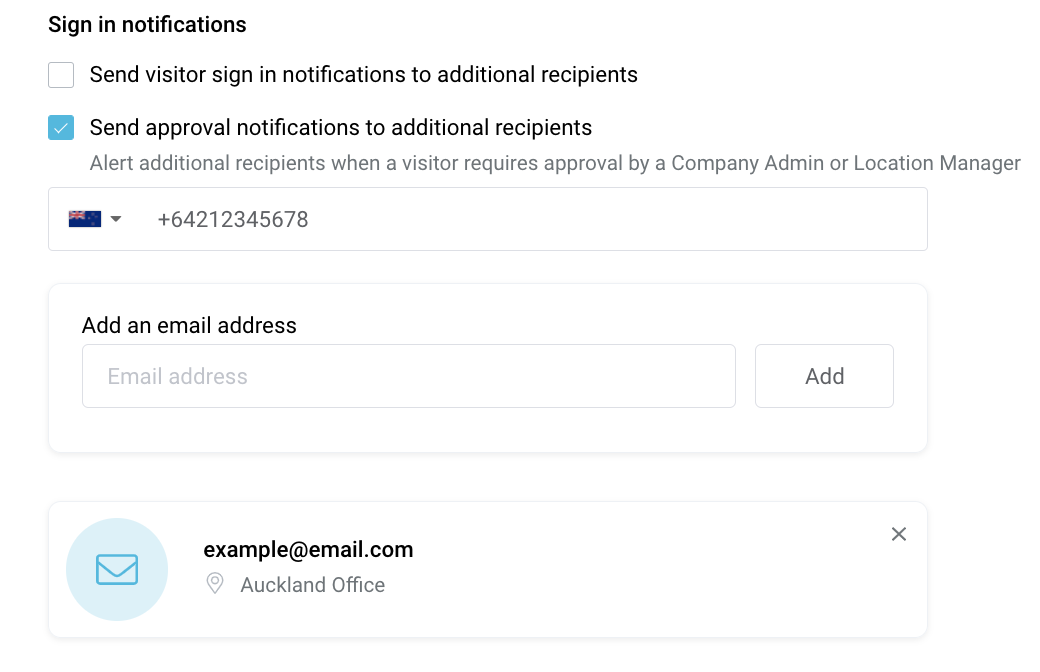Click the Add button
Viewport: 1040px width, 672px height.
824,376
